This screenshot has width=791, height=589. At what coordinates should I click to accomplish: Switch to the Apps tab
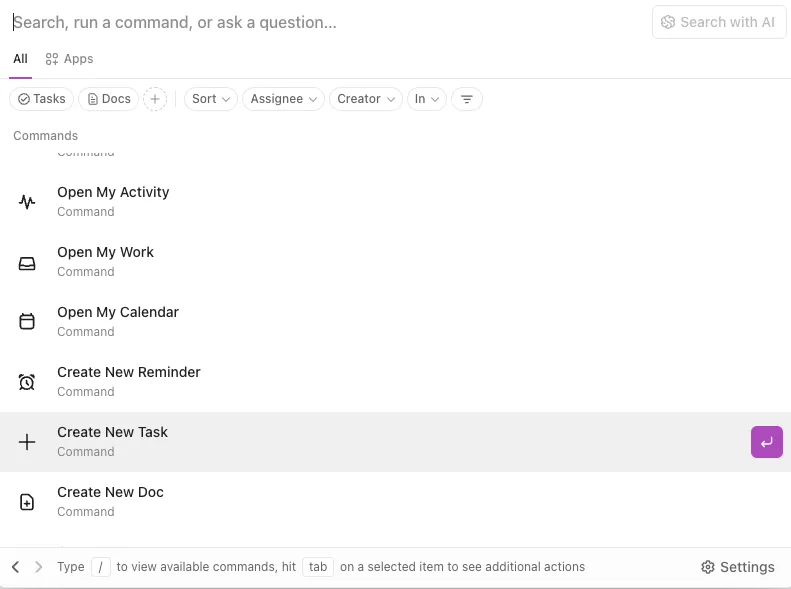tap(69, 59)
